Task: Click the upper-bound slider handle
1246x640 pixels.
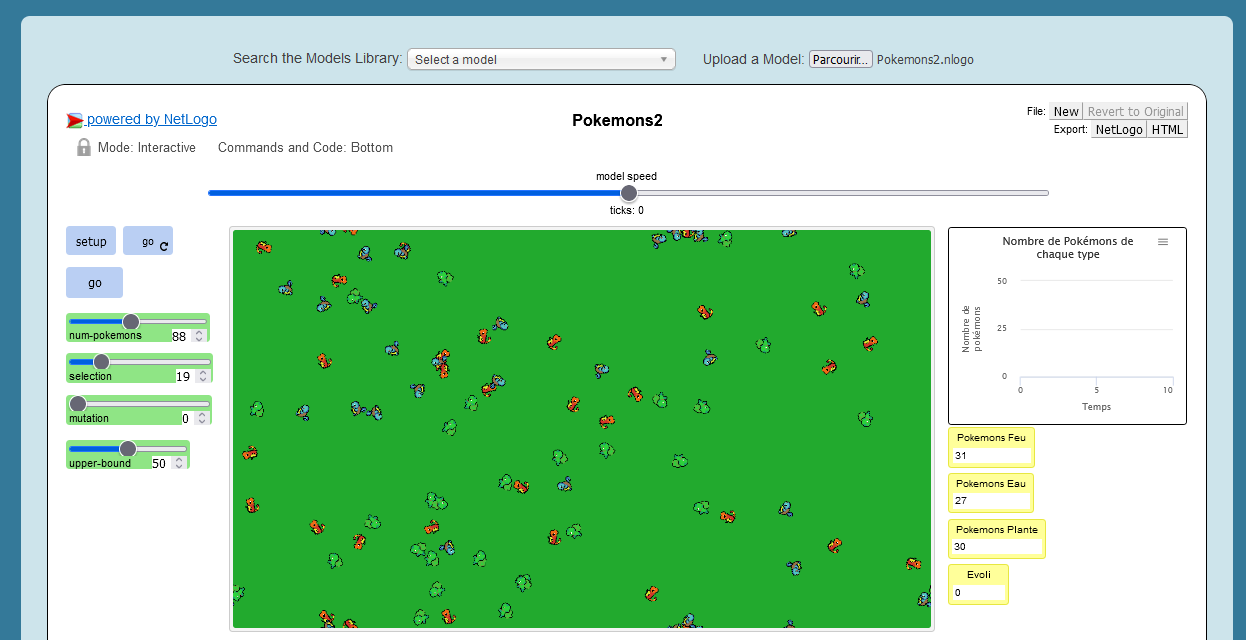Action: coord(128,449)
